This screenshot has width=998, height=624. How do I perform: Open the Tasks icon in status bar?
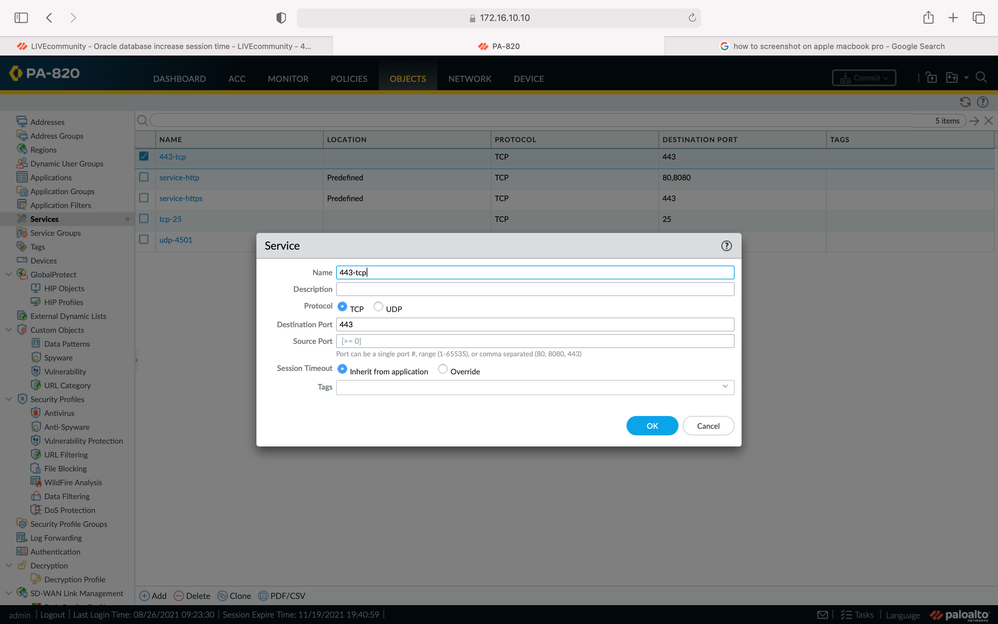[846, 615]
